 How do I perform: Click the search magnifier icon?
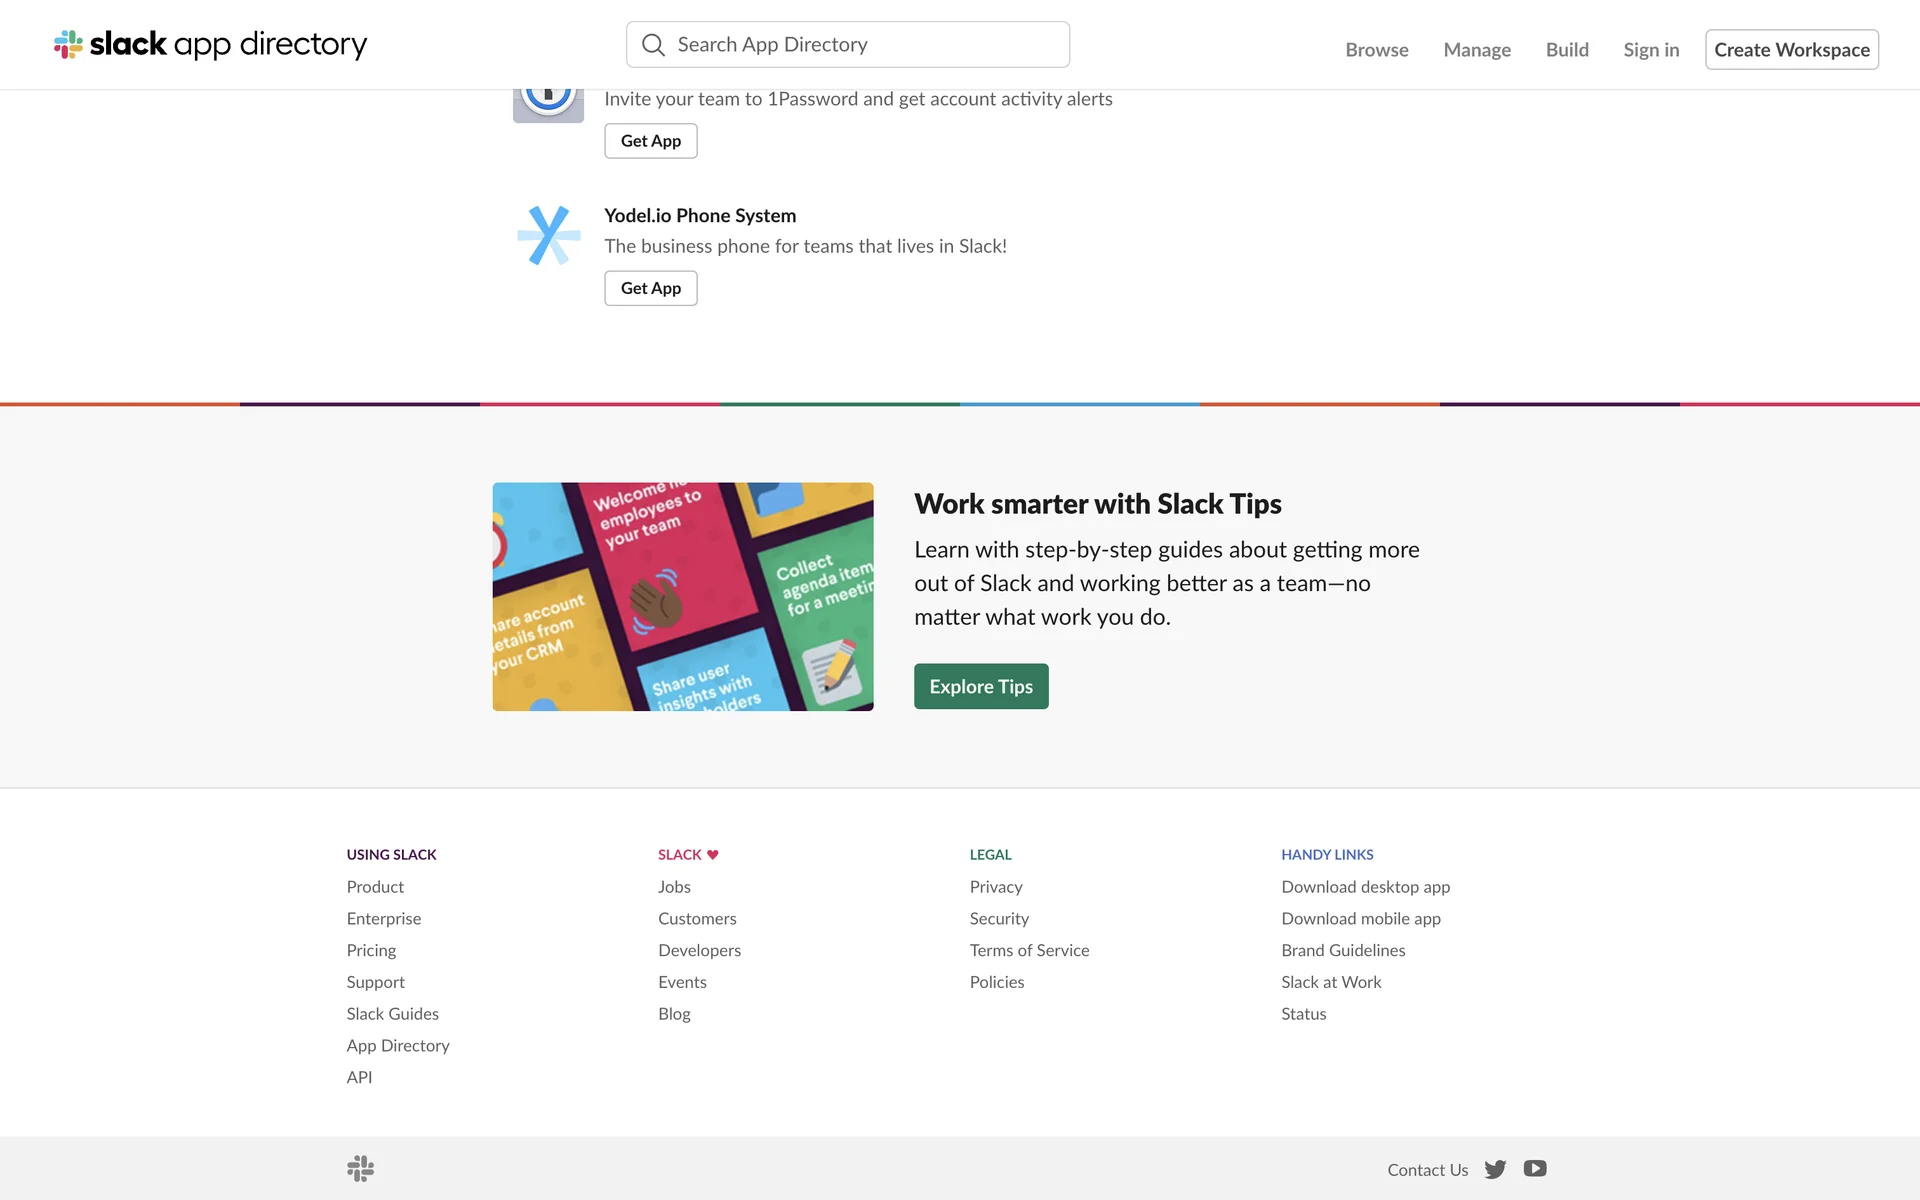coord(653,45)
